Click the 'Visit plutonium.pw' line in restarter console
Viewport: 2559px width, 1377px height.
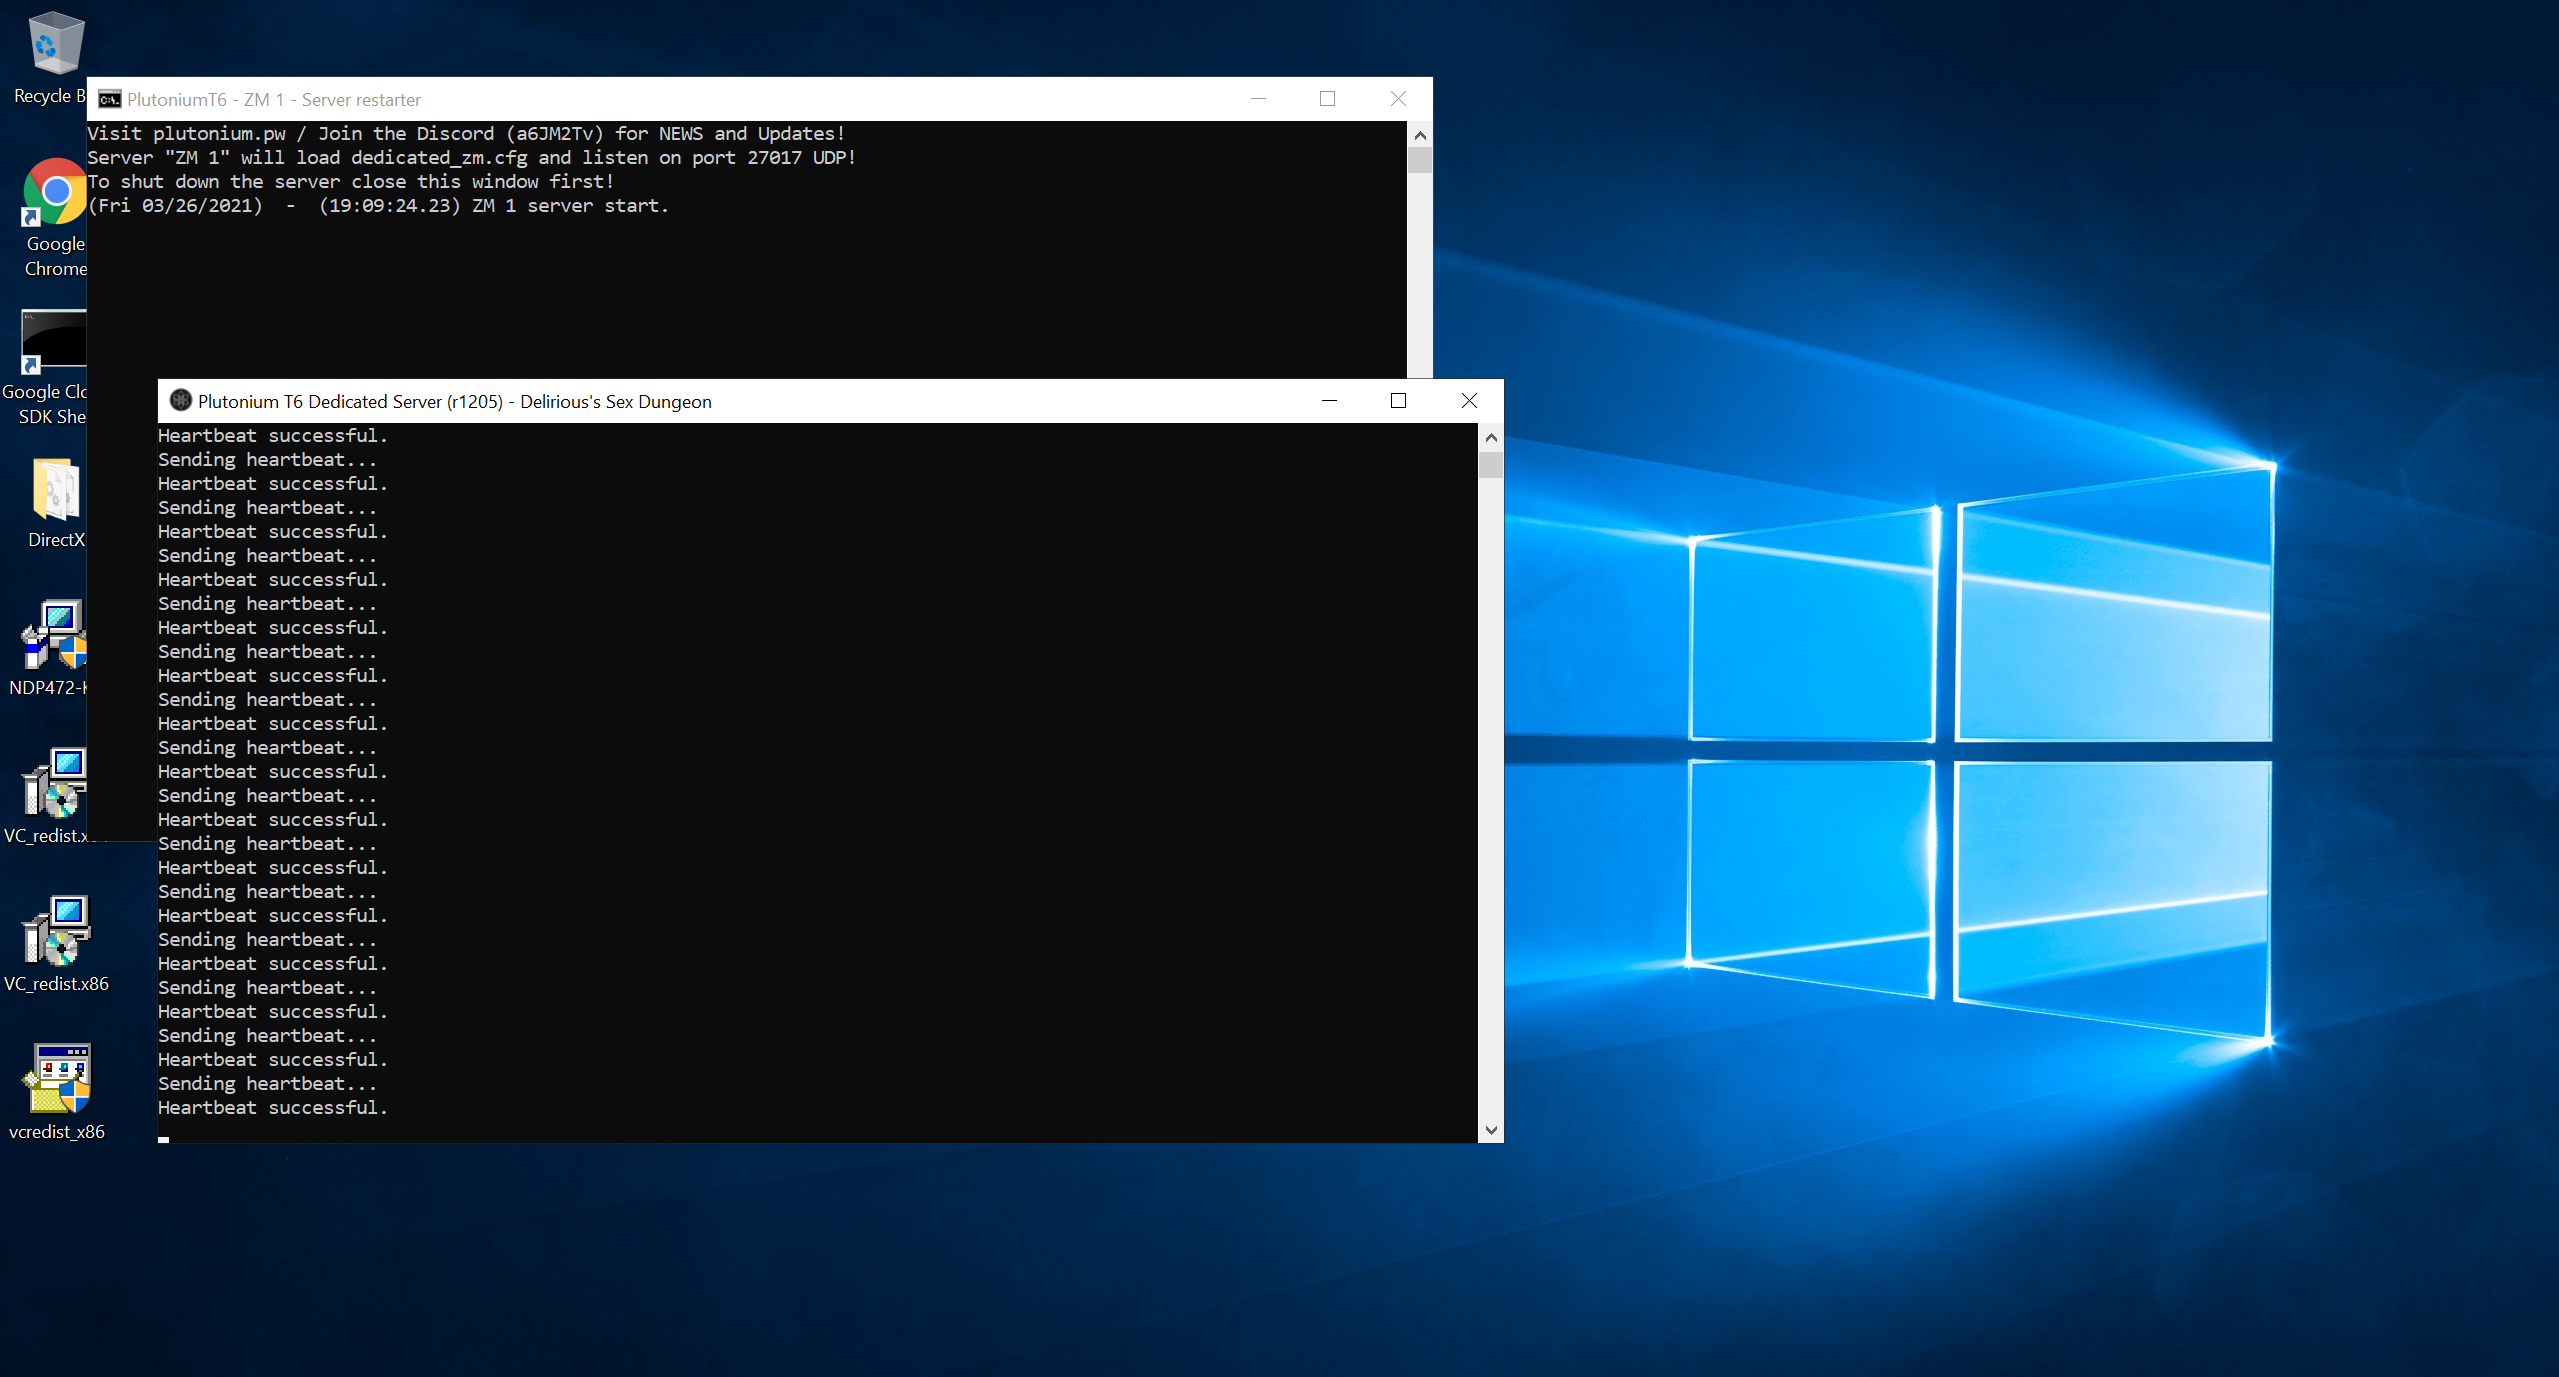tap(466, 133)
